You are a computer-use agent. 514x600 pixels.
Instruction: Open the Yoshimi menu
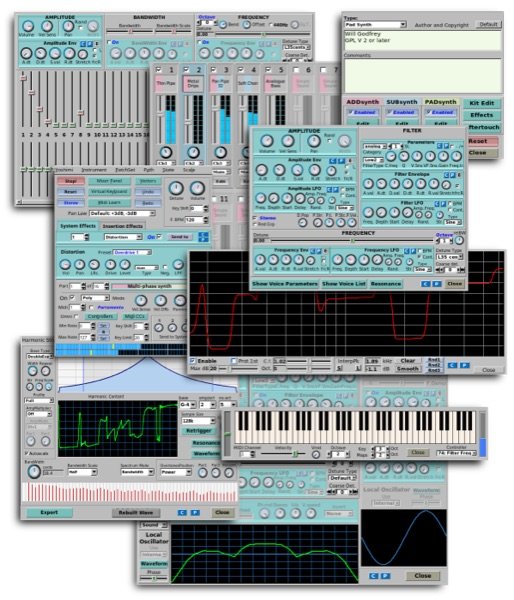64,170
